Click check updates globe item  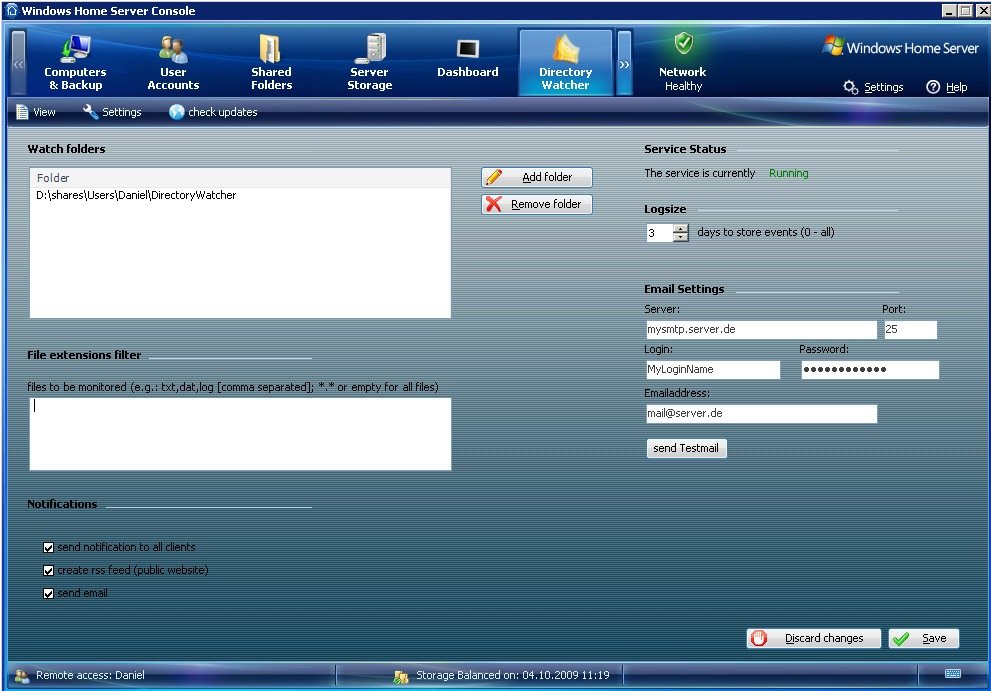(213, 112)
